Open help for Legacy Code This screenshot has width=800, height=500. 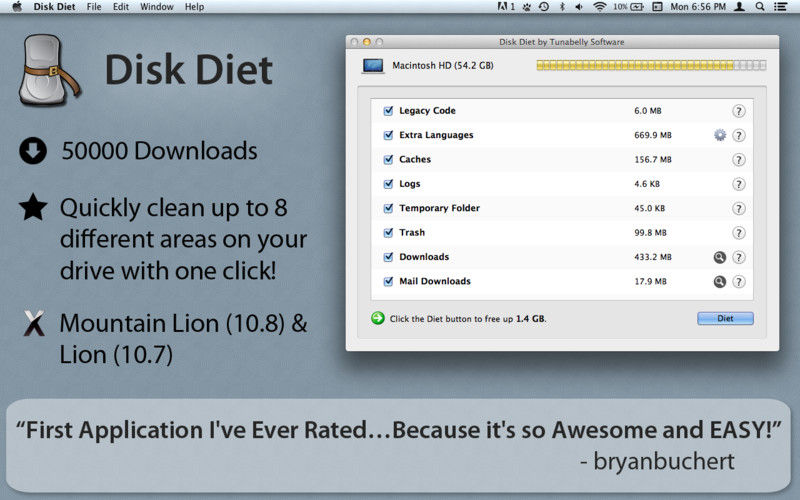click(738, 111)
